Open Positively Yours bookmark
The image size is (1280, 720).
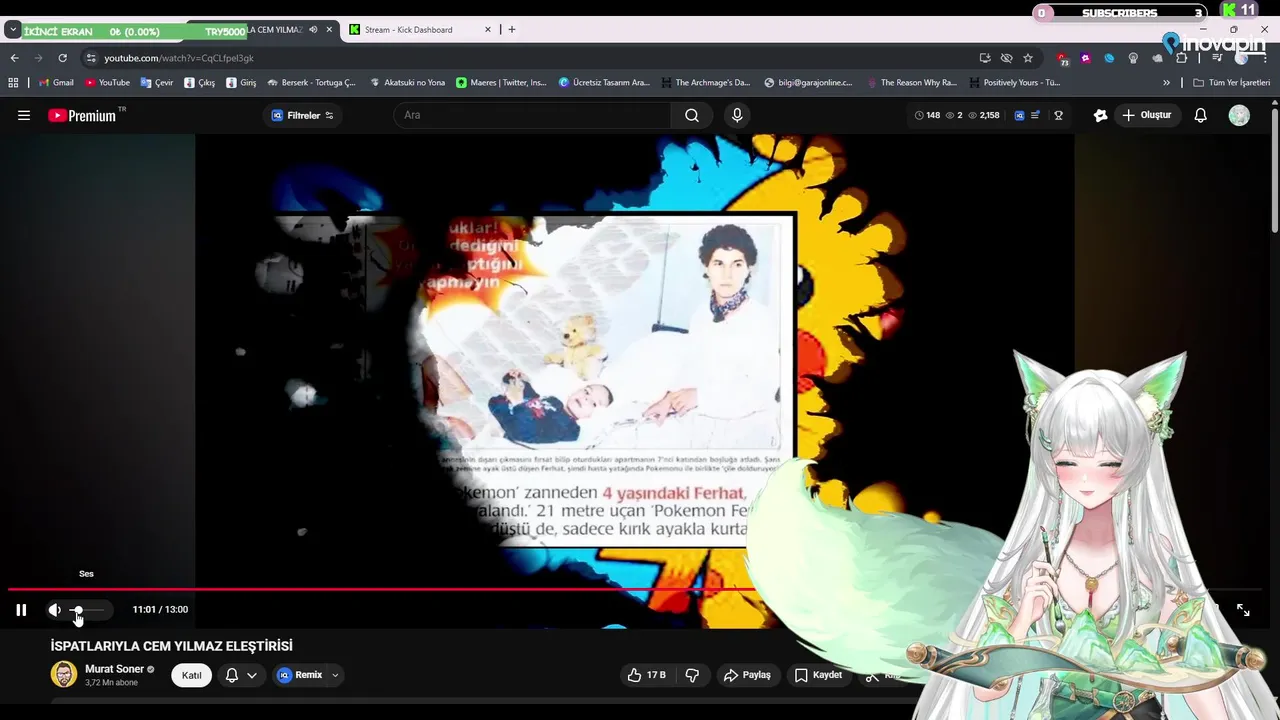pos(1014,83)
